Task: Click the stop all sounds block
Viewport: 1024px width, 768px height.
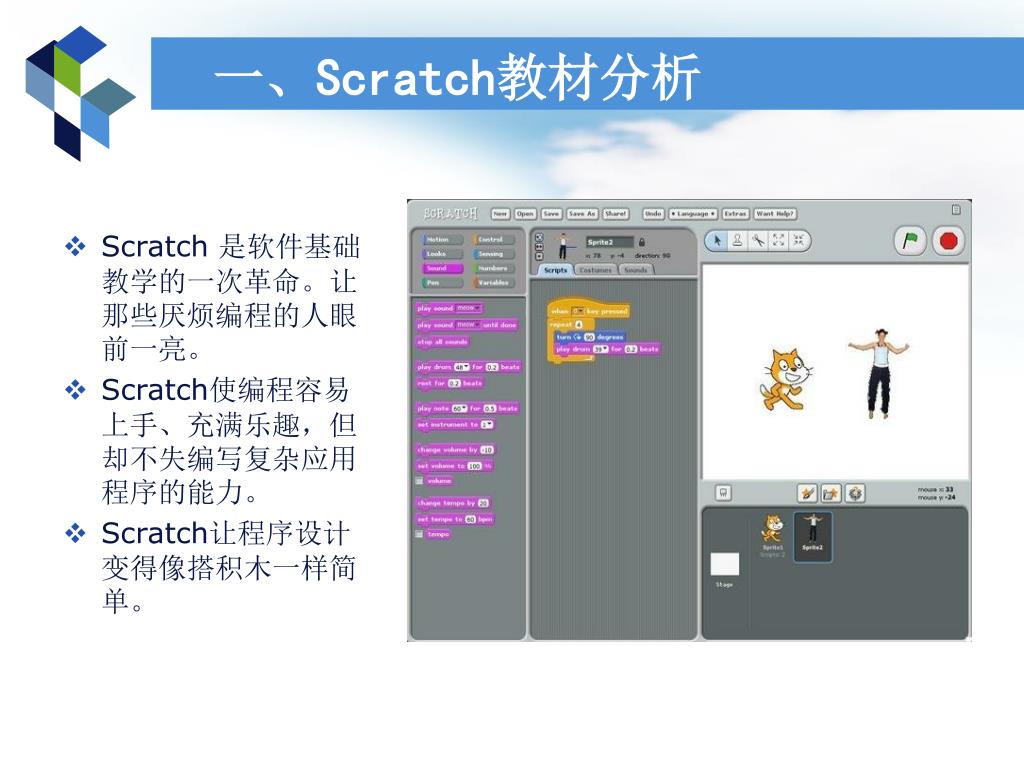Action: click(443, 342)
